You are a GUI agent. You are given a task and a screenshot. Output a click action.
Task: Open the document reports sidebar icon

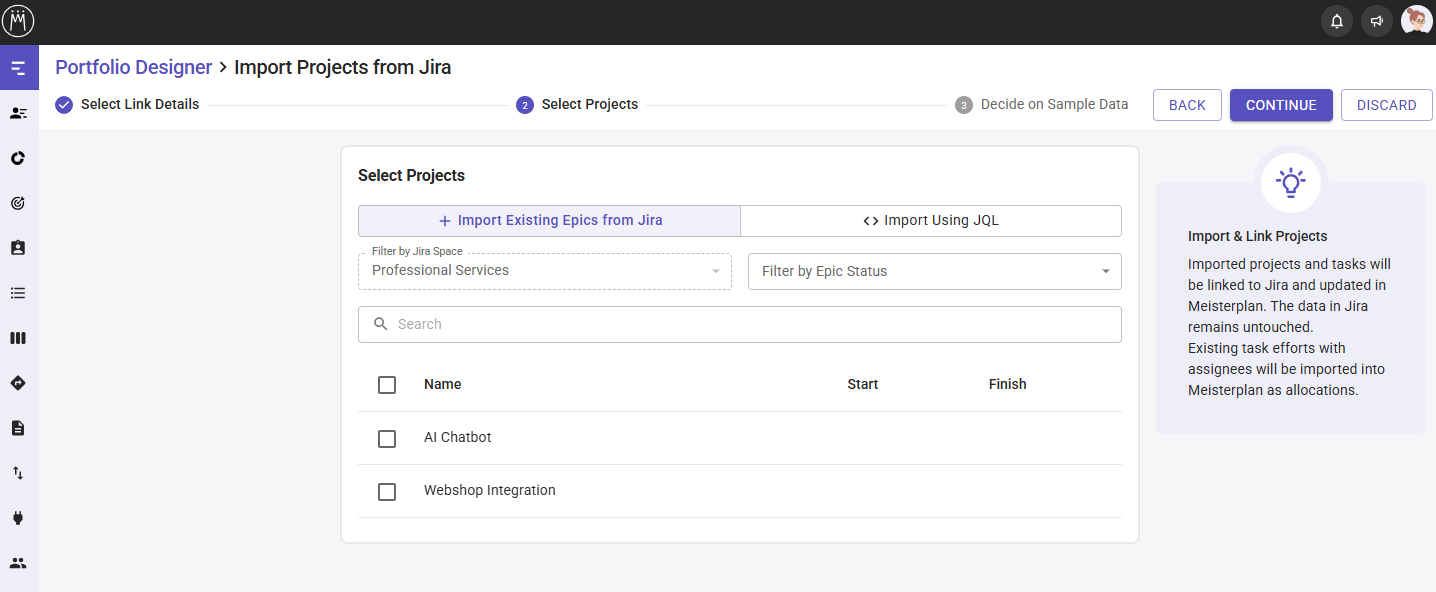[x=18, y=428]
